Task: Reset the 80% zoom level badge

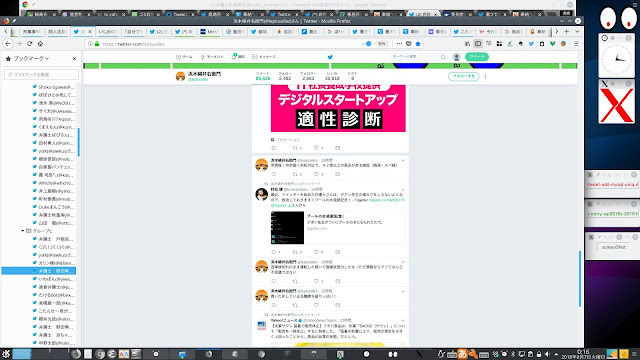Action: click(x=382, y=44)
